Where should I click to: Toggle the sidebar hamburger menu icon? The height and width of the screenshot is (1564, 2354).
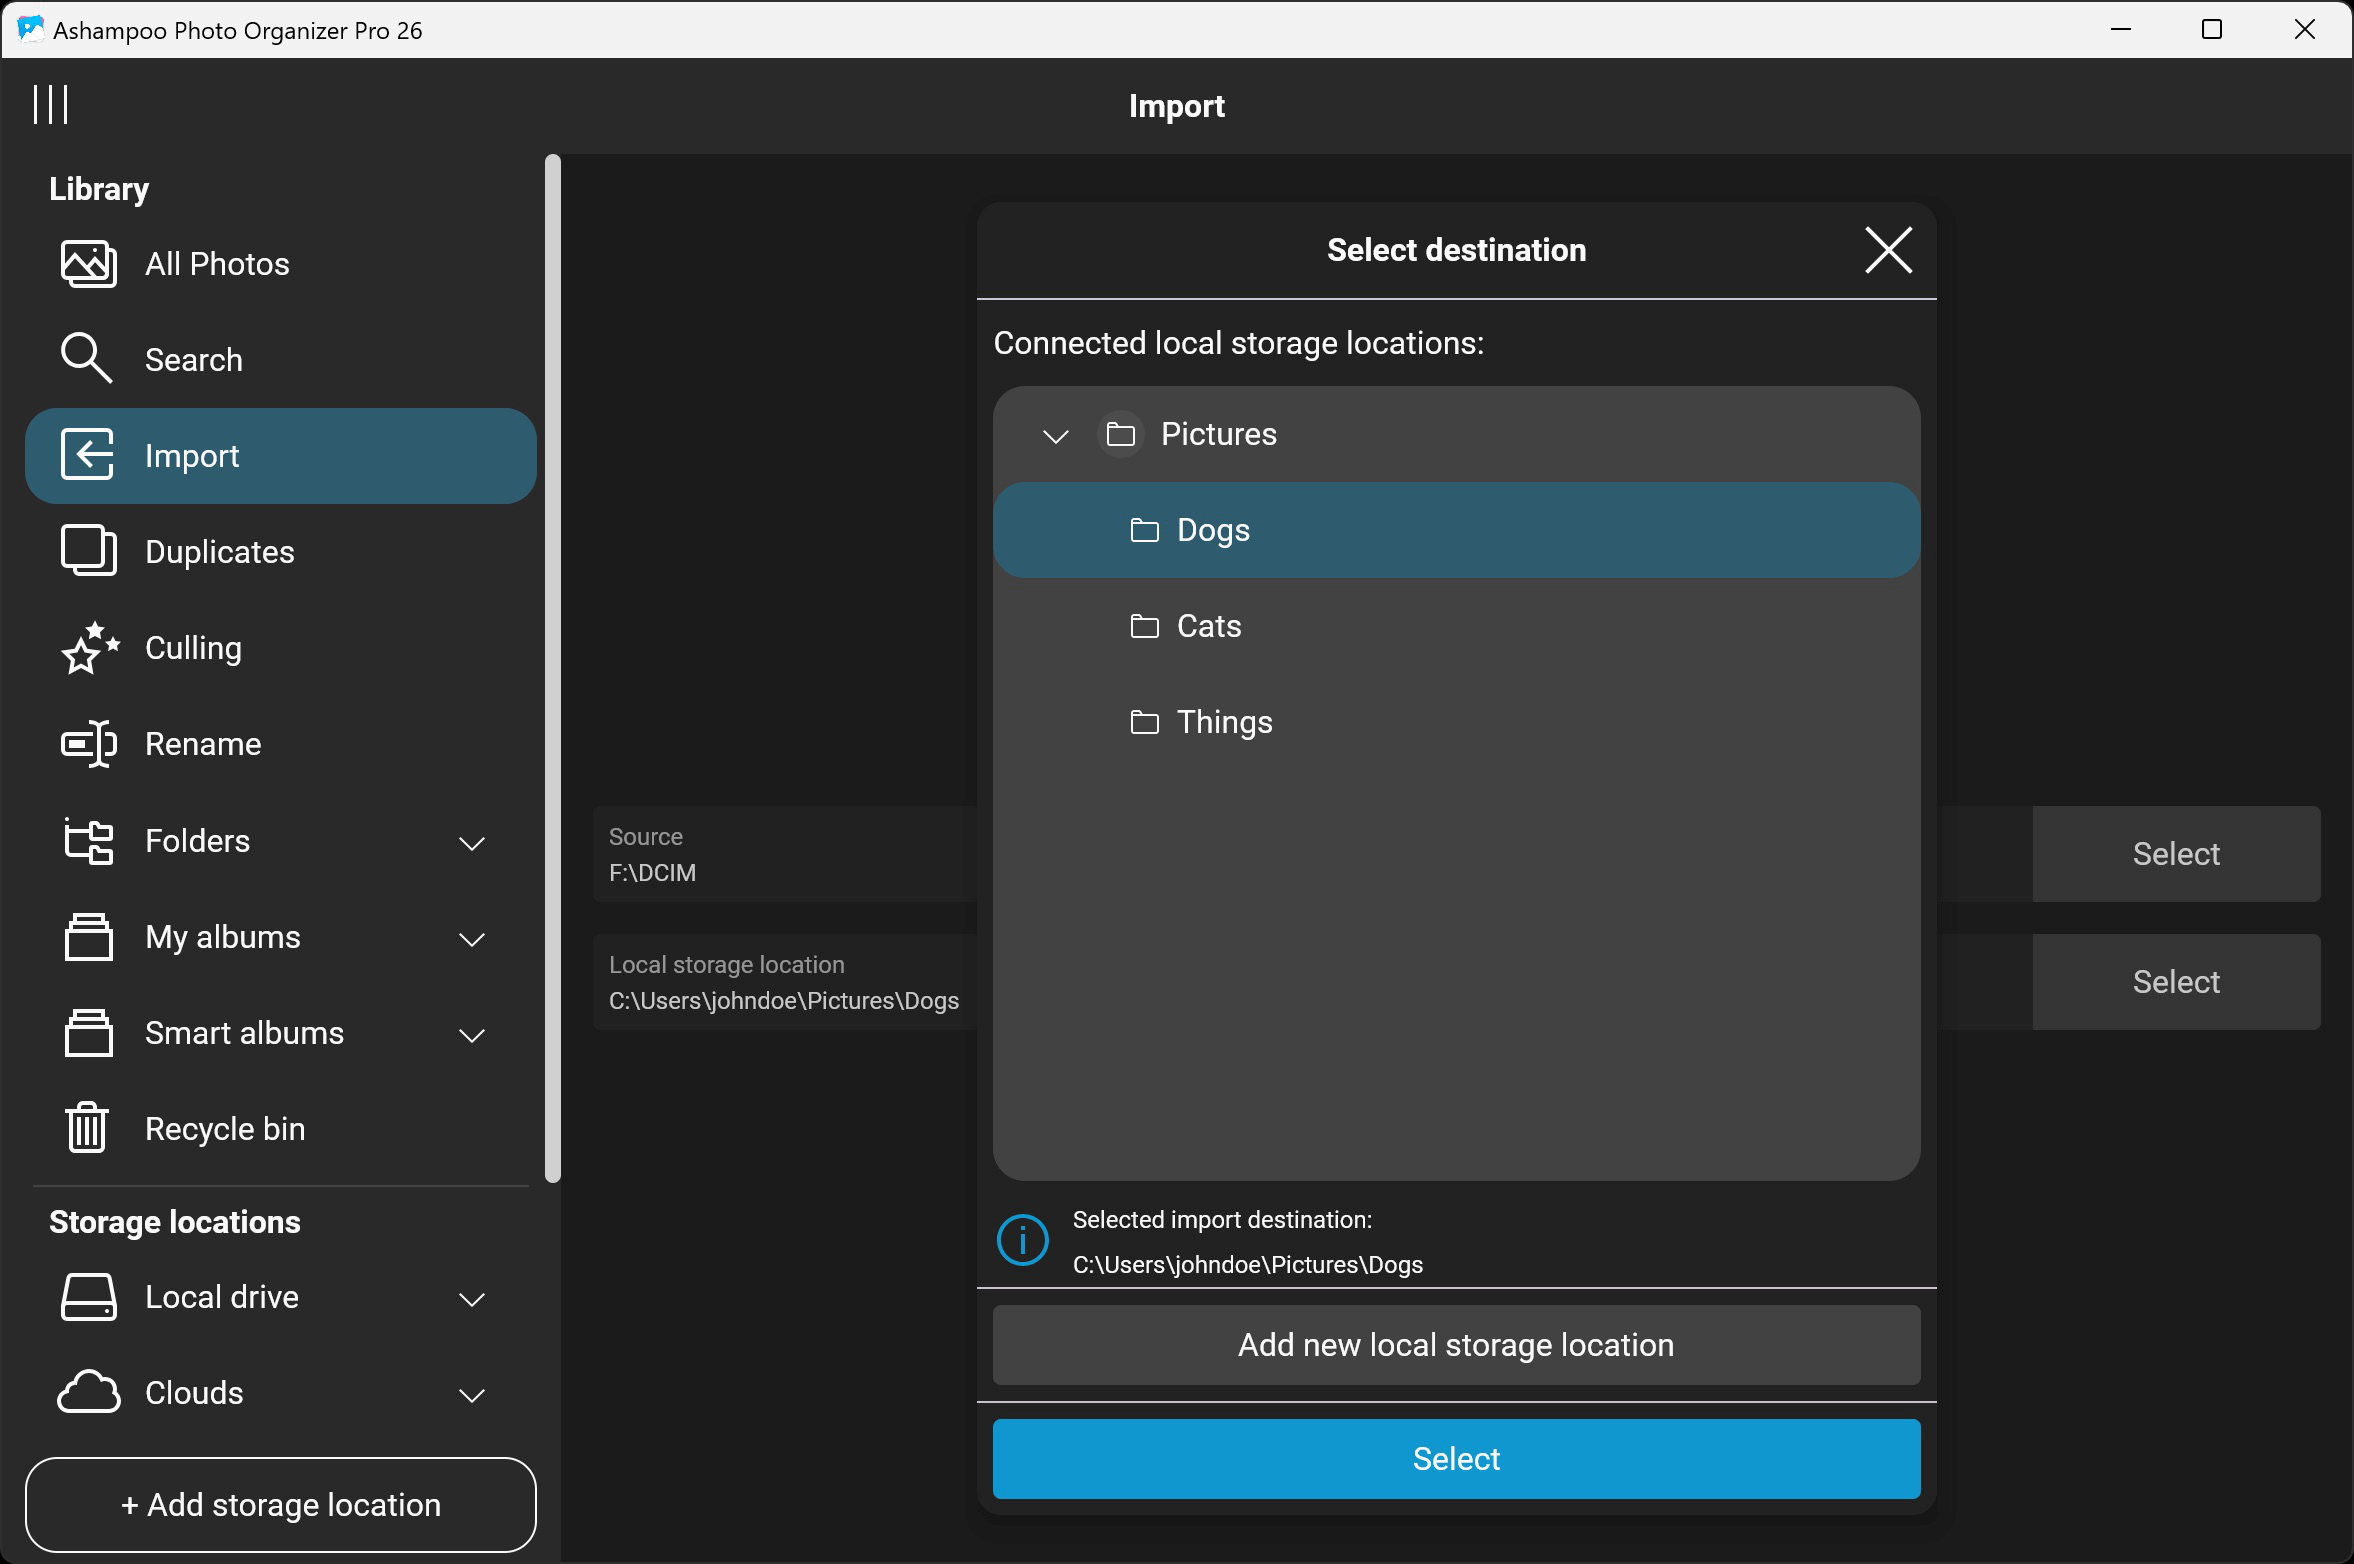pyautogui.click(x=50, y=104)
